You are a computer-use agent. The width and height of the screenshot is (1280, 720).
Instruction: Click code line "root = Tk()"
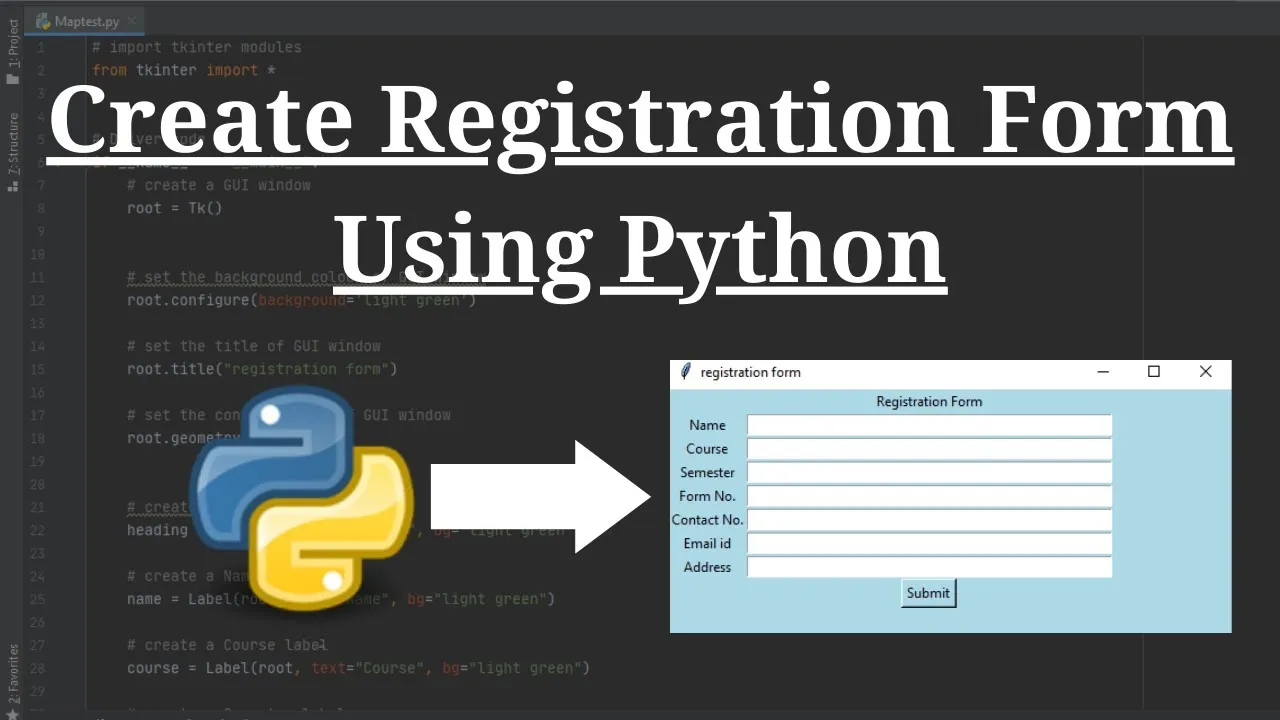[174, 208]
